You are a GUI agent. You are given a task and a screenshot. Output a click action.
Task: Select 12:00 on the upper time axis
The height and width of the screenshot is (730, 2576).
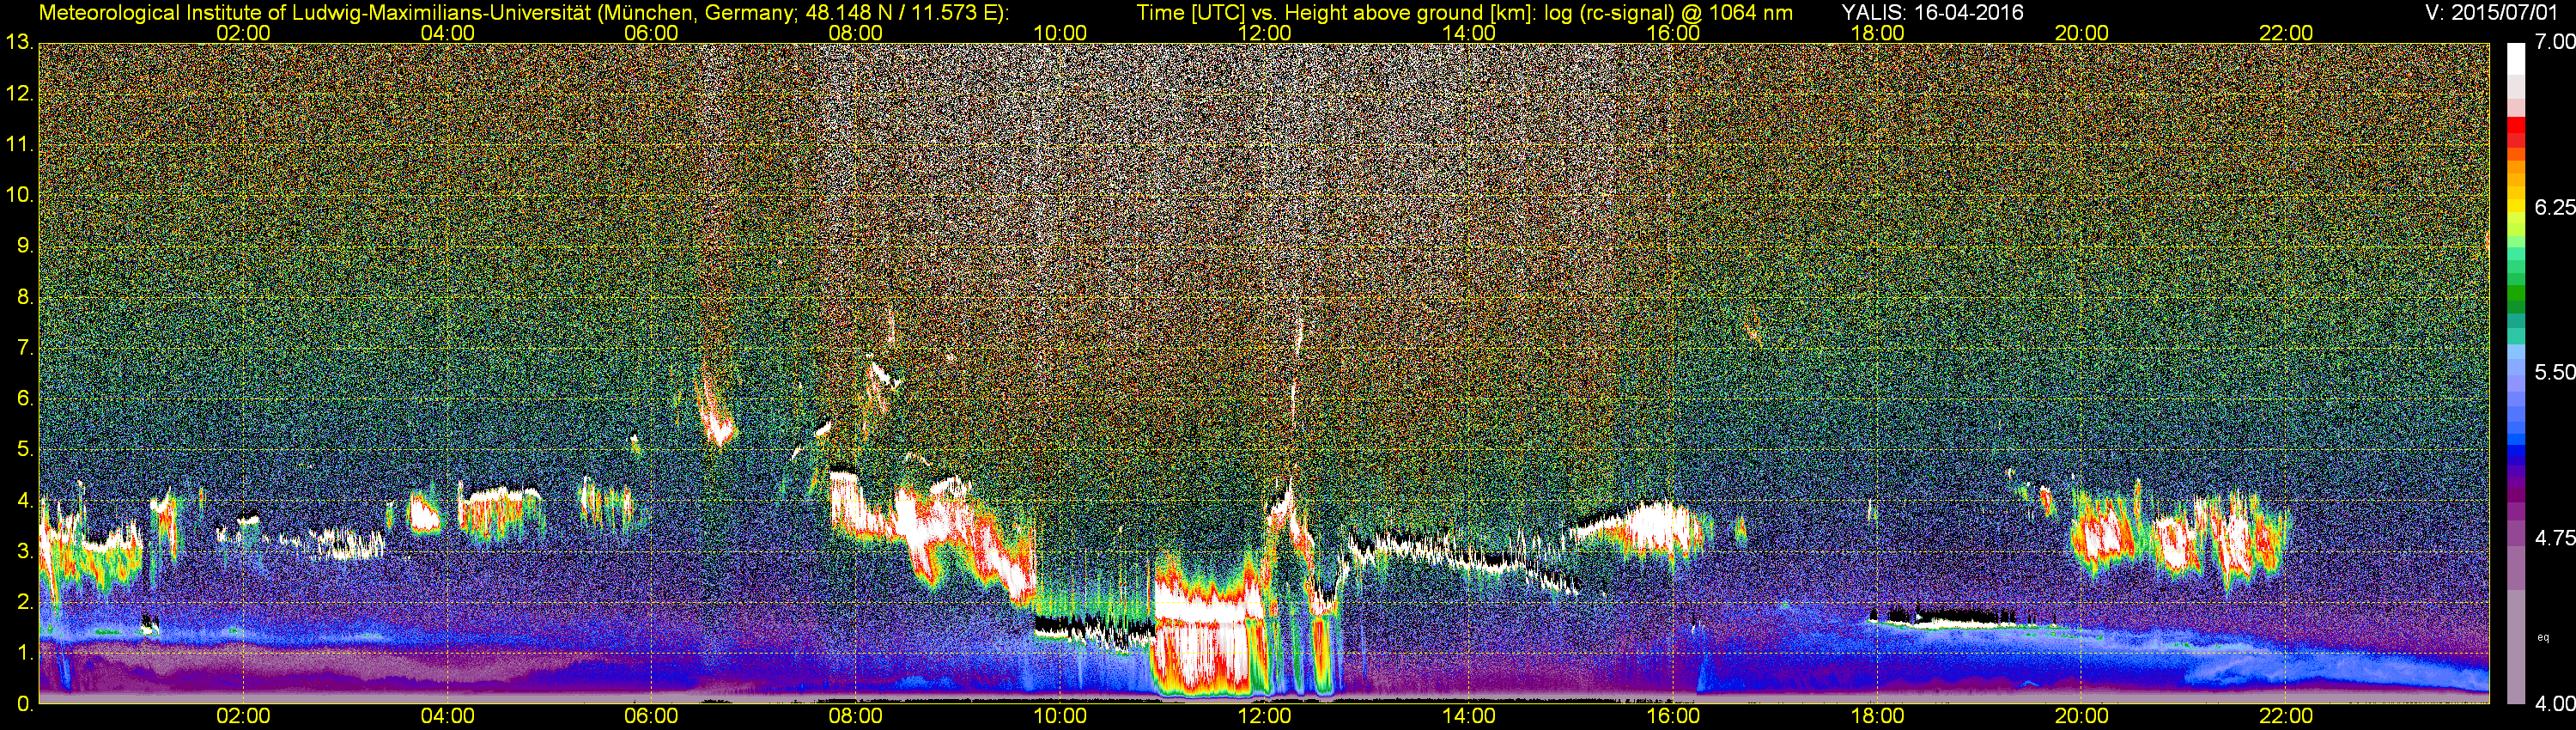1264,33
